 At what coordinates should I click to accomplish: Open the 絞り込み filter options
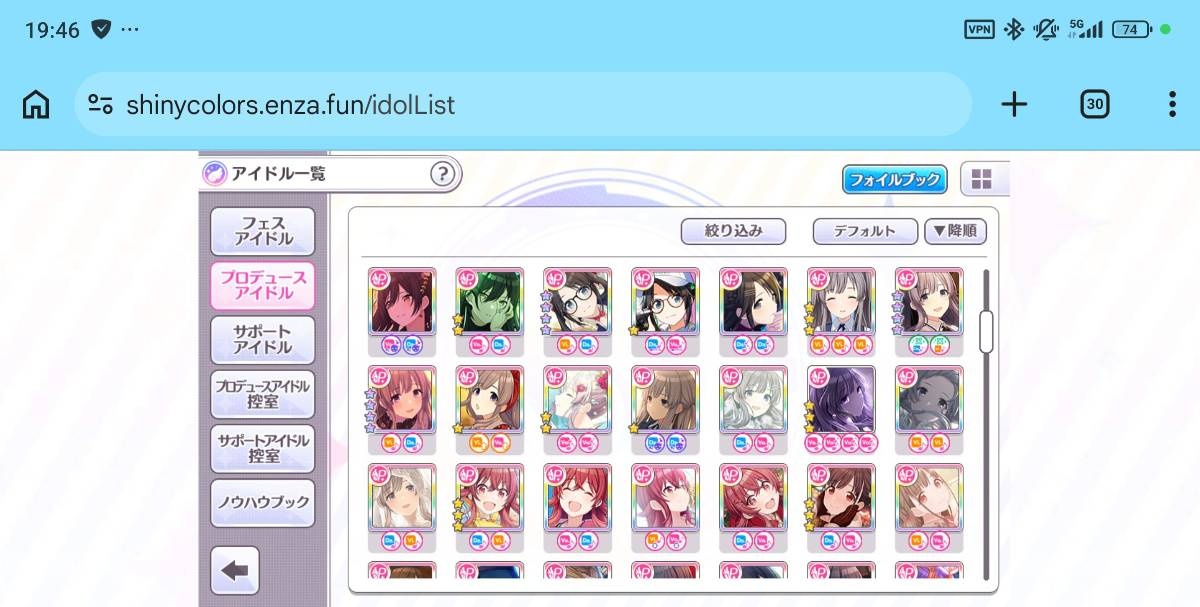[x=733, y=231]
